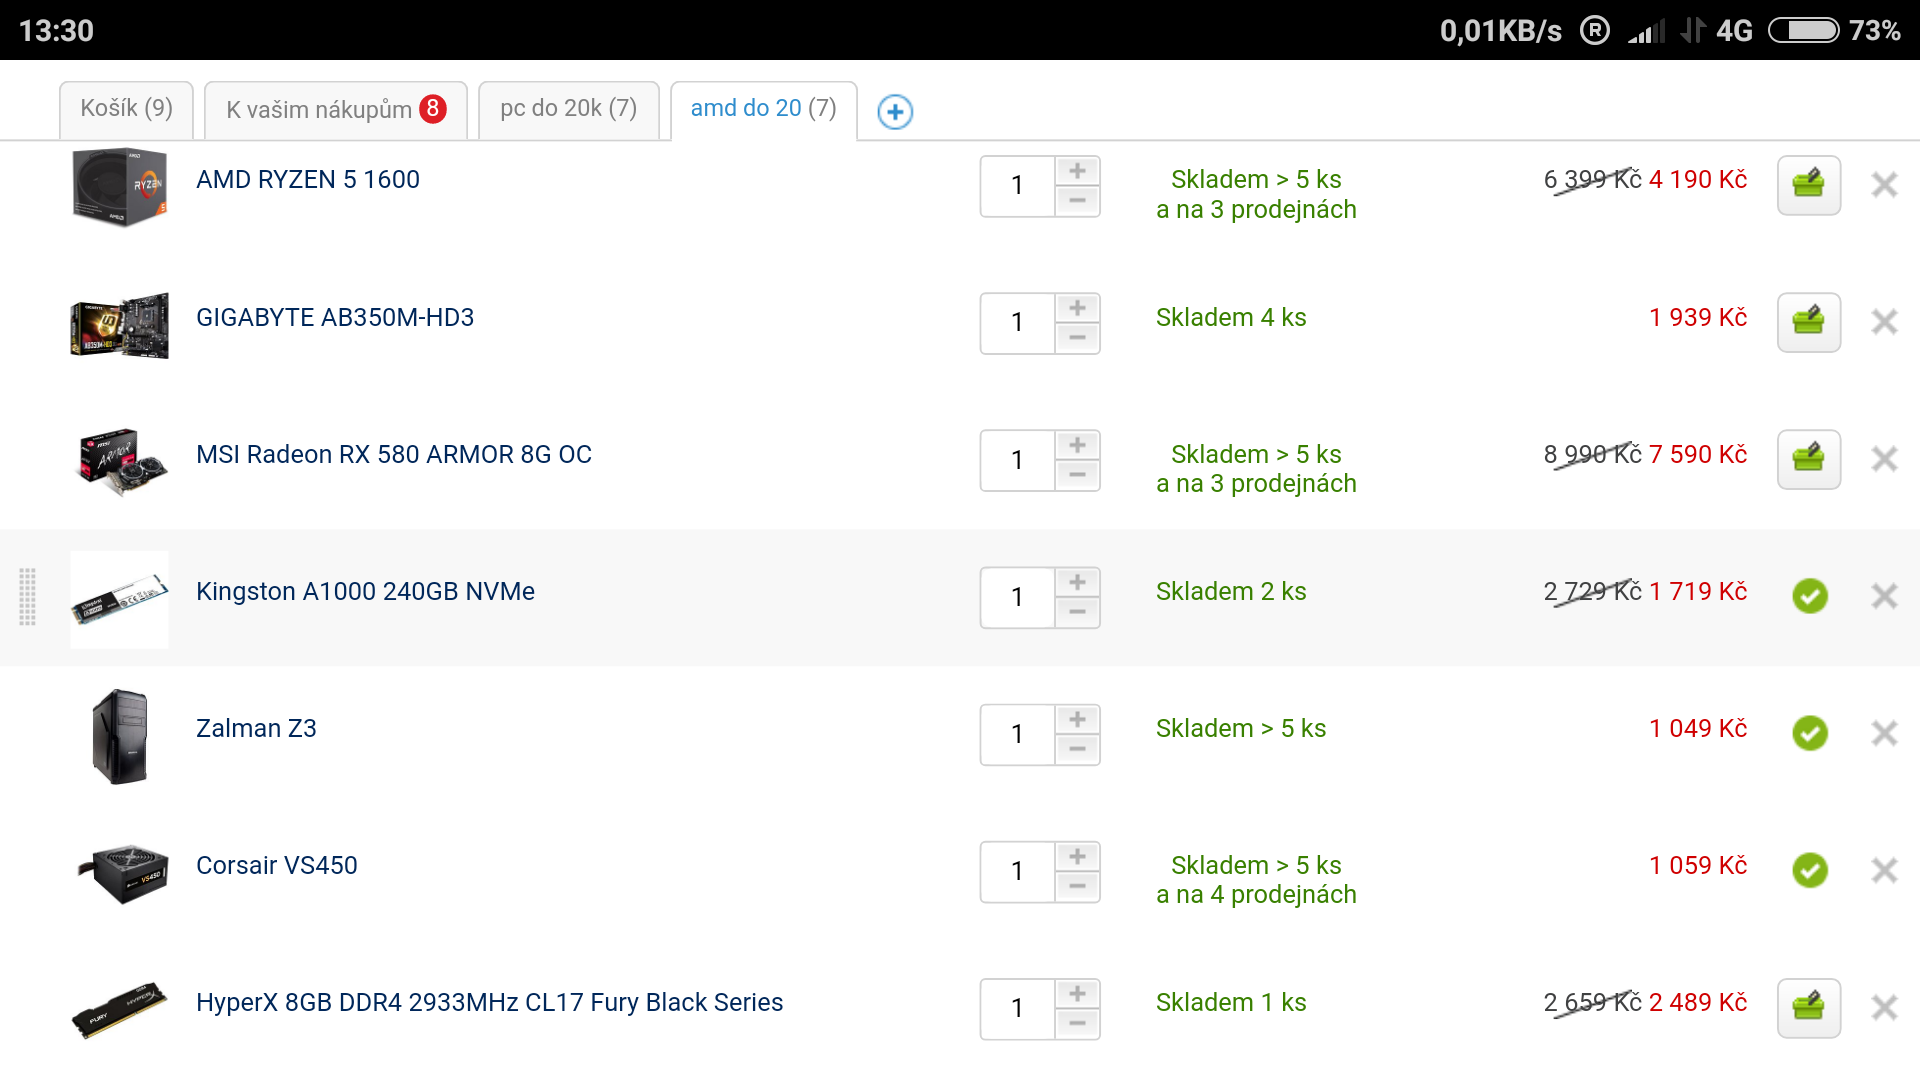Edit quantity field for Kingston A1000
Viewport: 1920px width, 1080px height.
[x=1018, y=597]
